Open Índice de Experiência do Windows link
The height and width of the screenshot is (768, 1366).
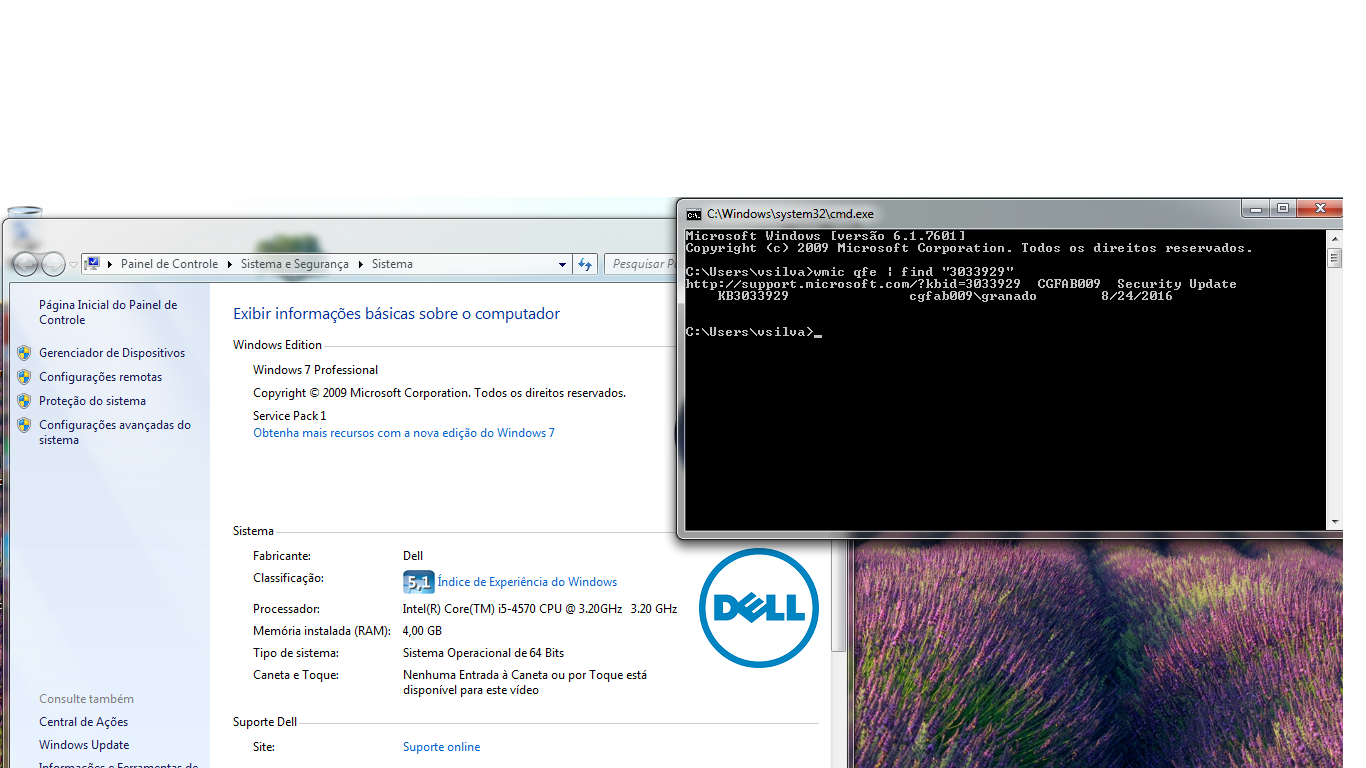[527, 582]
